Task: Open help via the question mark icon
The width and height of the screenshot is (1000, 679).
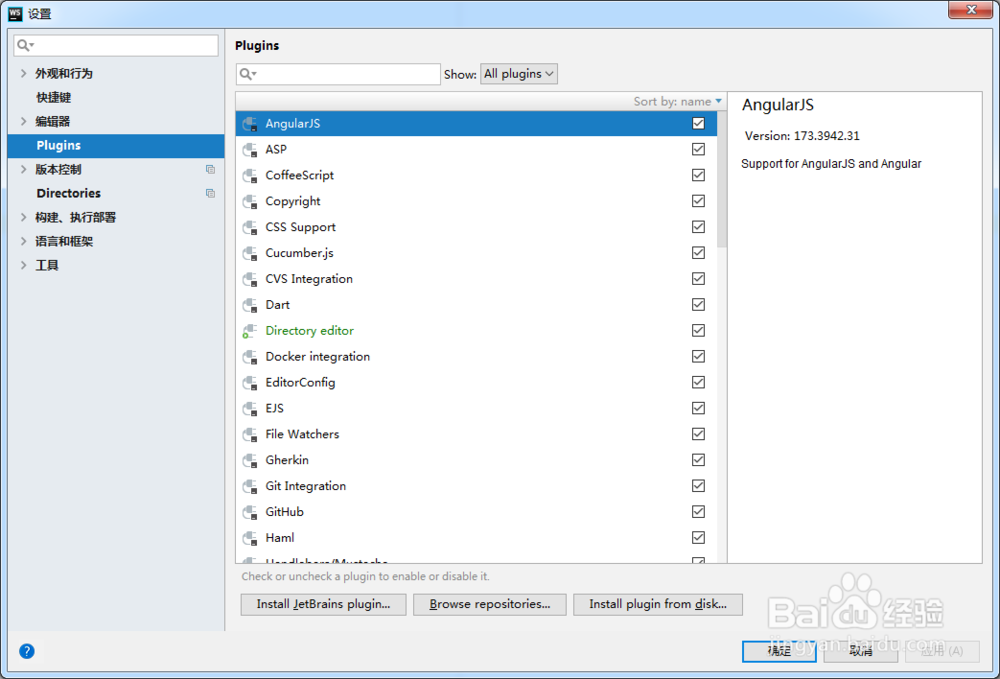Action: coord(27,651)
